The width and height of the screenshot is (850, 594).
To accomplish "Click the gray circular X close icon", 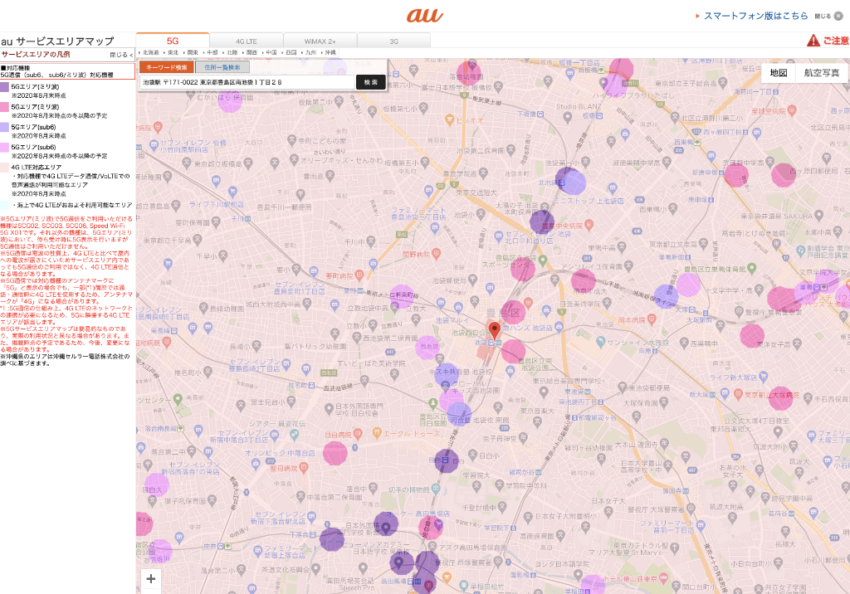I will pos(838,16).
